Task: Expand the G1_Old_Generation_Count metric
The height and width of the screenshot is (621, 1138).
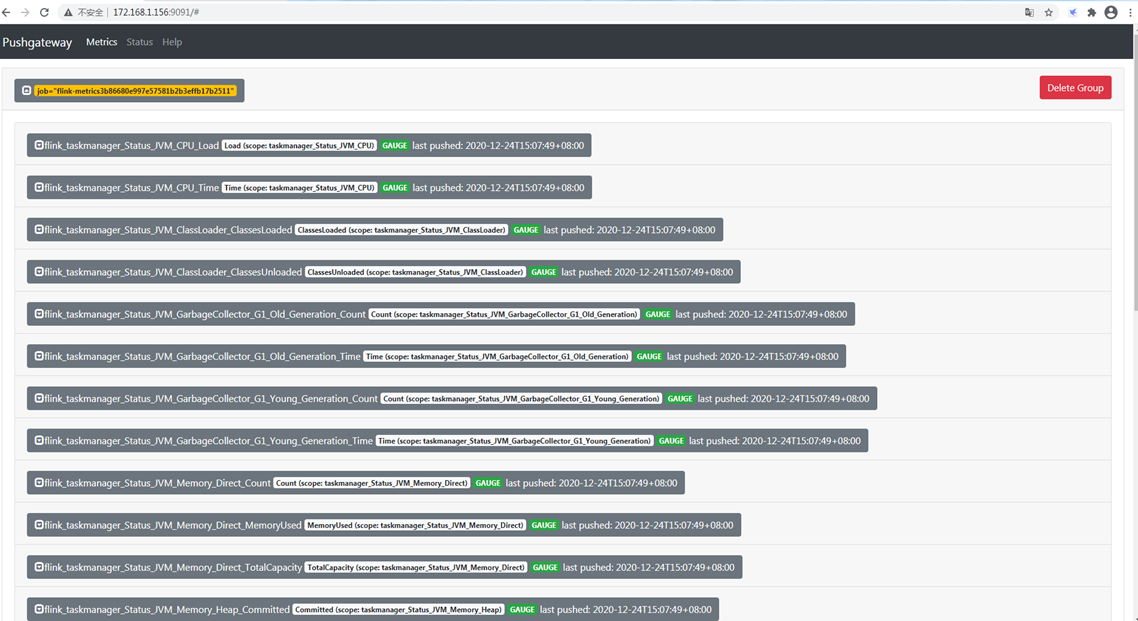Action: pyautogui.click(x=39, y=313)
